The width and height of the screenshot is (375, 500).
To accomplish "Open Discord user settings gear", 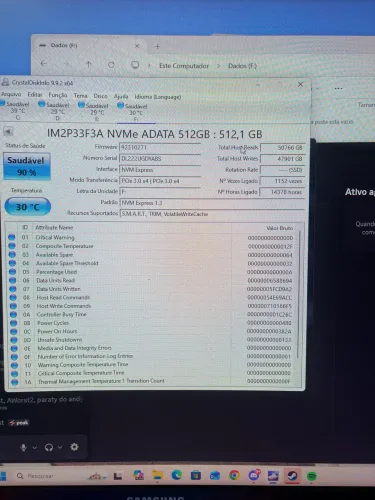I will [74, 447].
